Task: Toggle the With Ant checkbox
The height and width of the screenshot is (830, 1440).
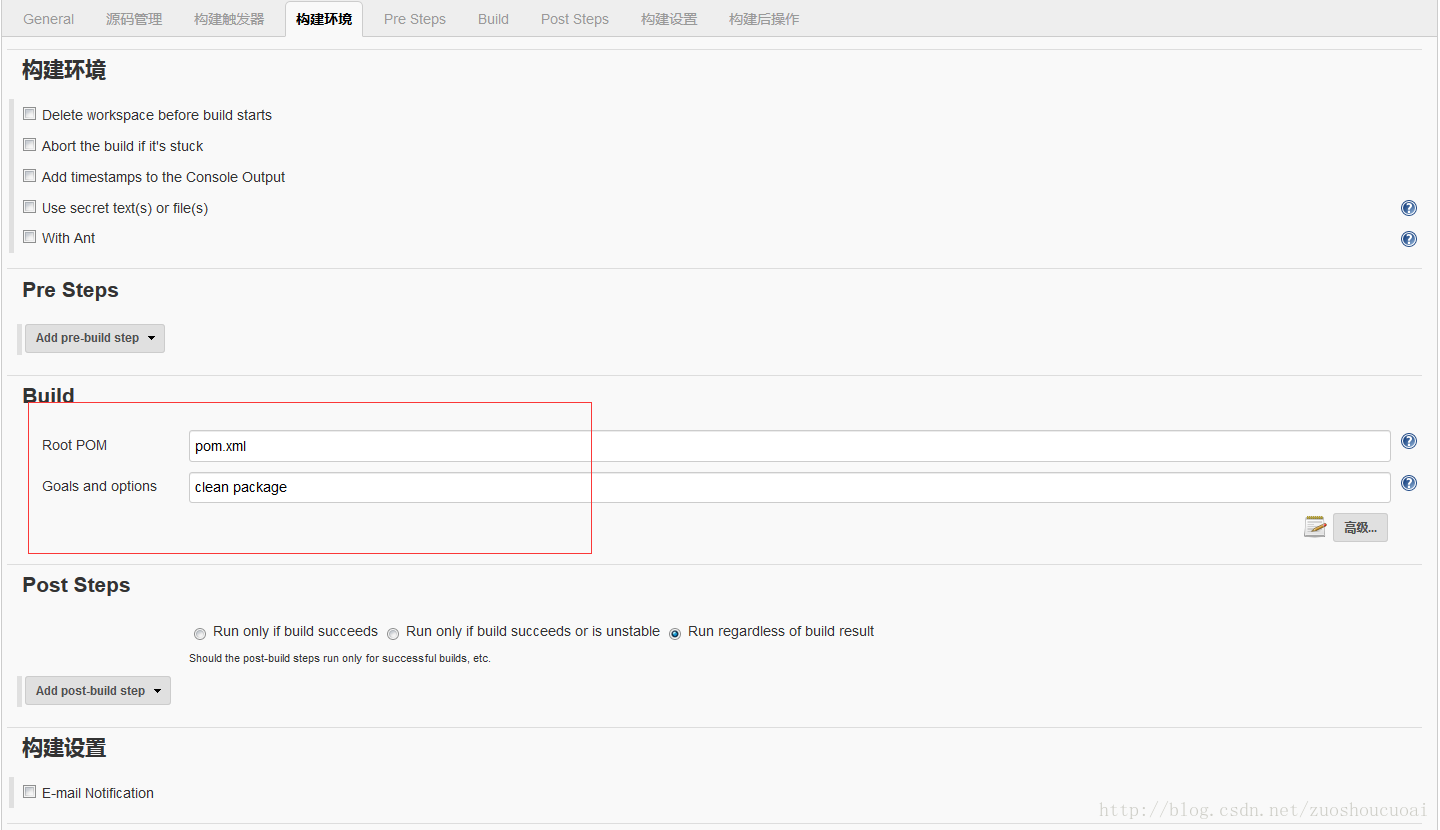Action: (x=30, y=237)
